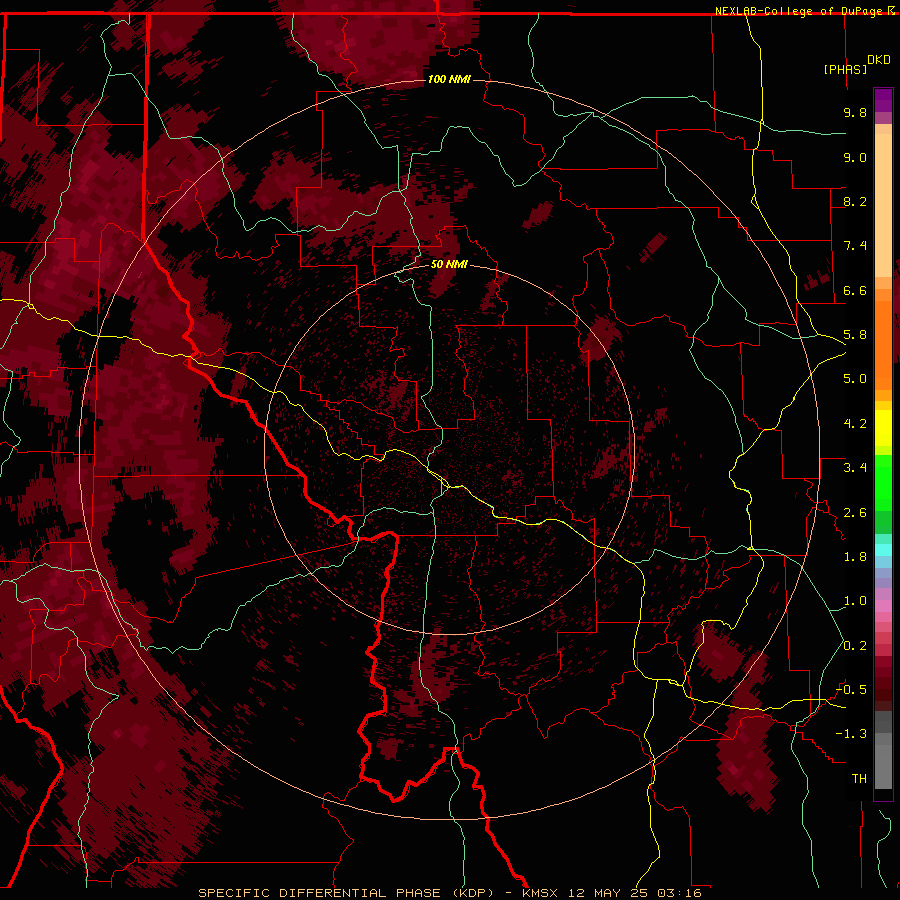Click the 50 NMI range ring label
Image resolution: width=900 pixels, height=900 pixels.
(449, 264)
